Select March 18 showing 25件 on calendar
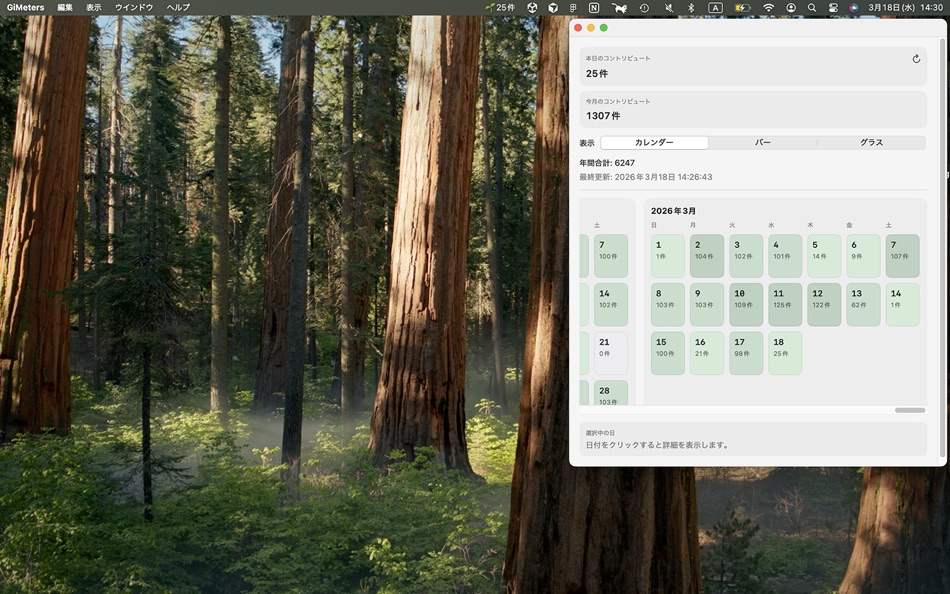Viewport: 950px width, 594px height. 784,352
